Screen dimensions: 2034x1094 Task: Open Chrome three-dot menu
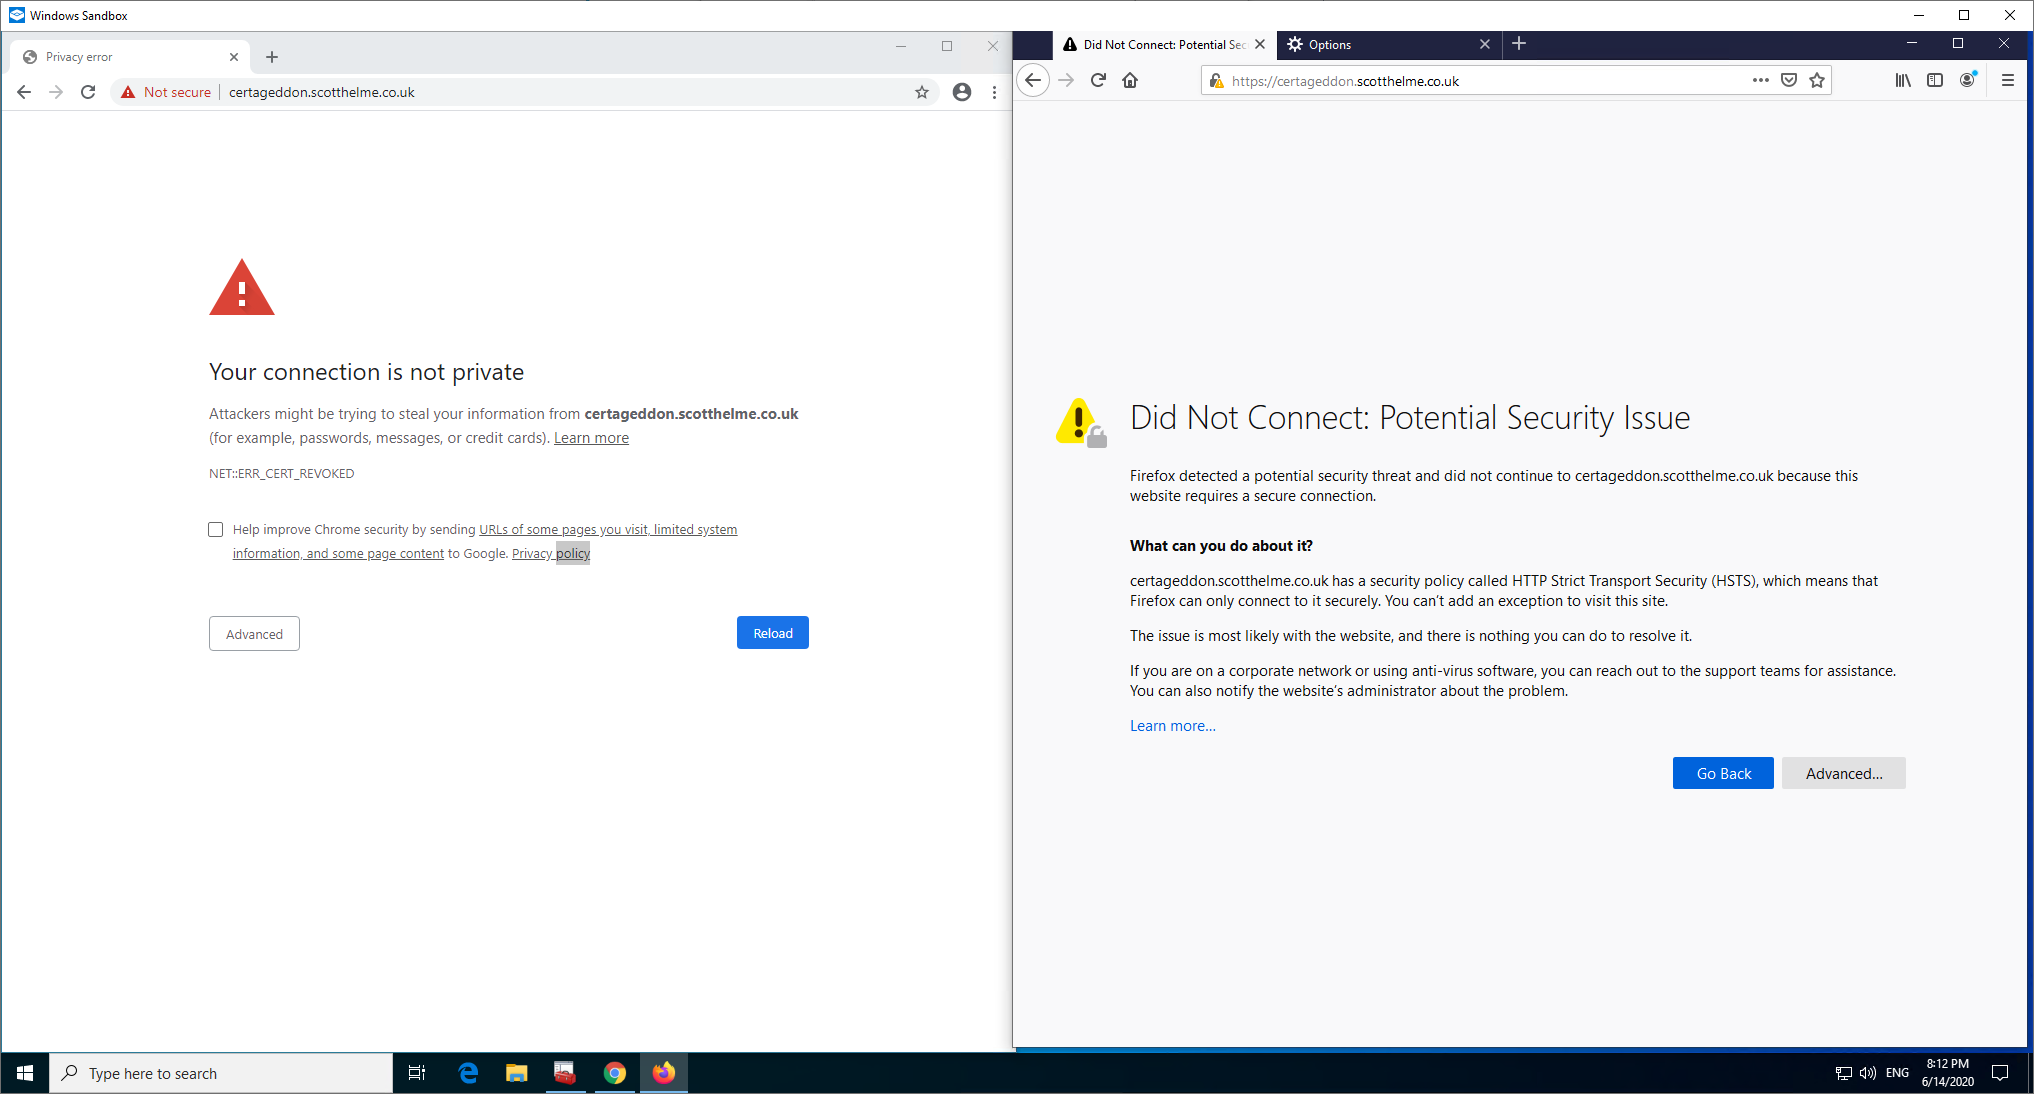[x=994, y=92]
